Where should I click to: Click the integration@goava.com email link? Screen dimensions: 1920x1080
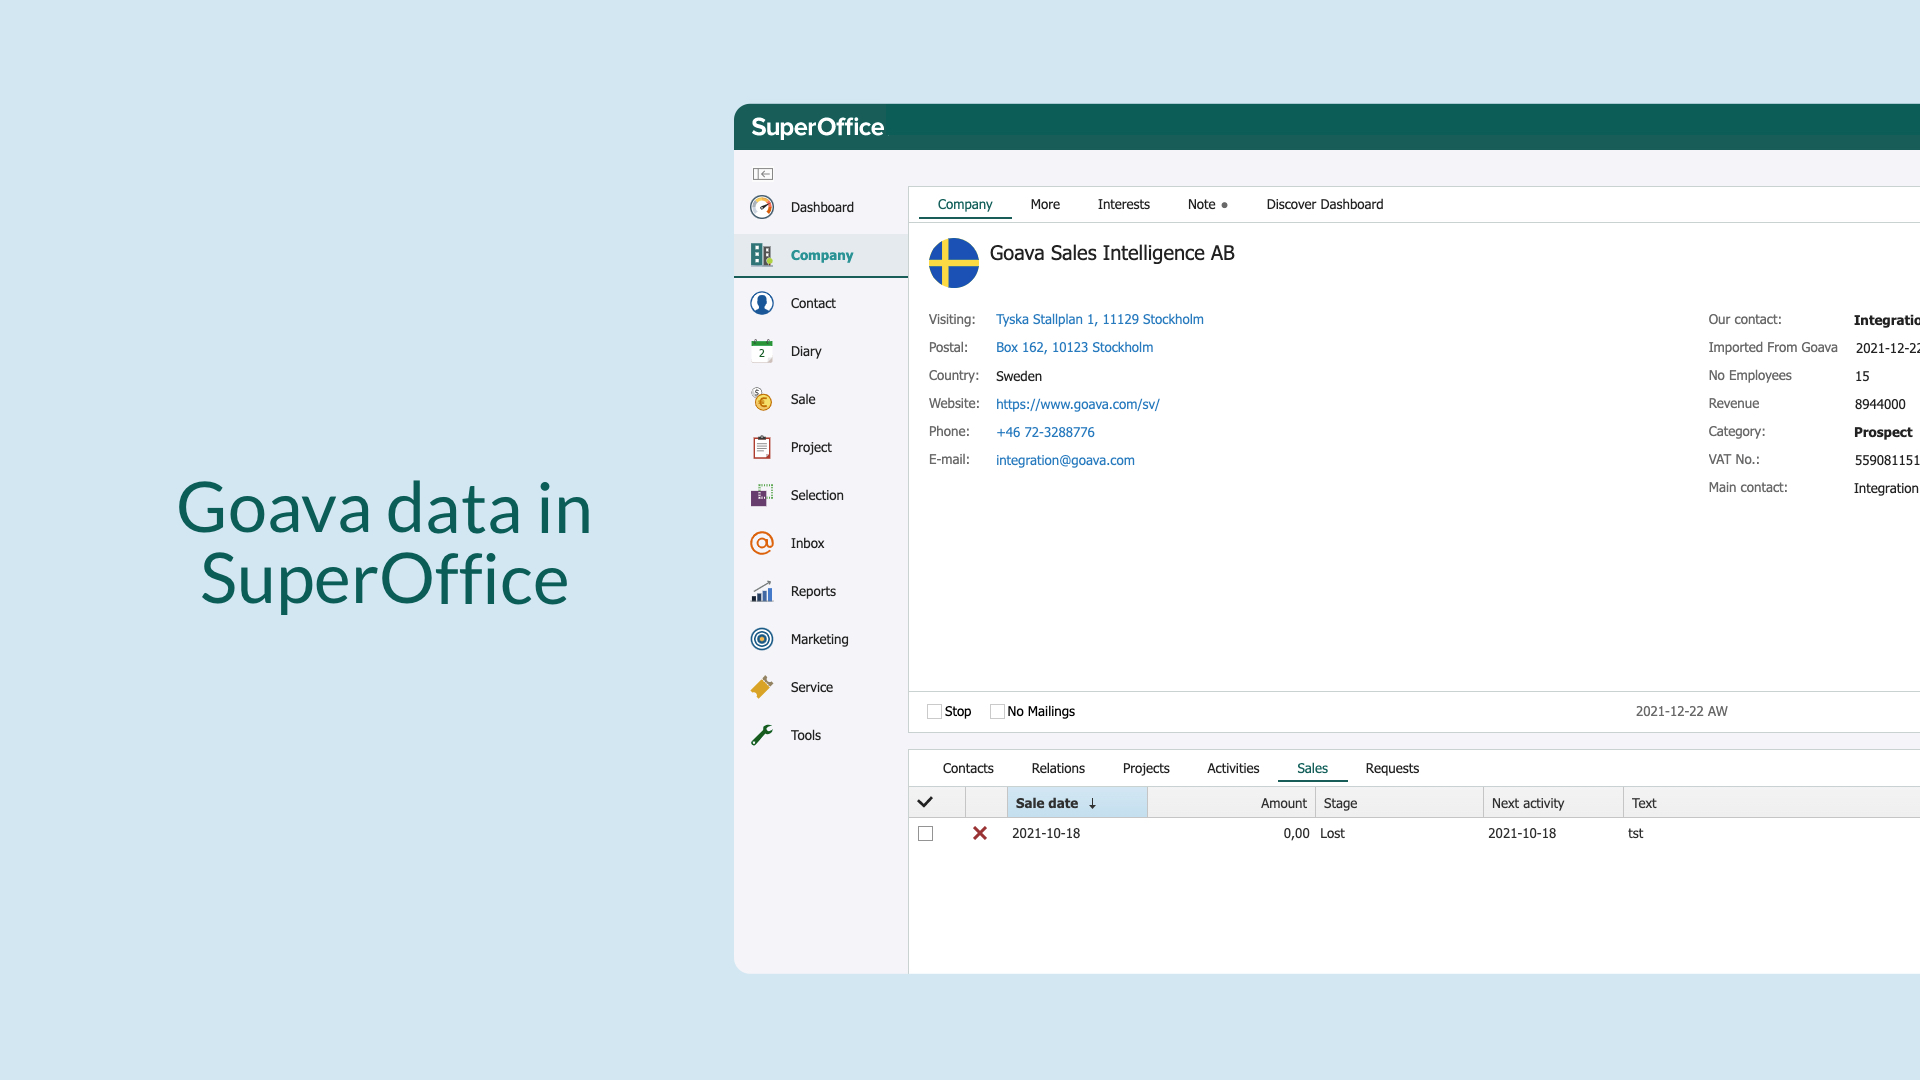click(1065, 460)
